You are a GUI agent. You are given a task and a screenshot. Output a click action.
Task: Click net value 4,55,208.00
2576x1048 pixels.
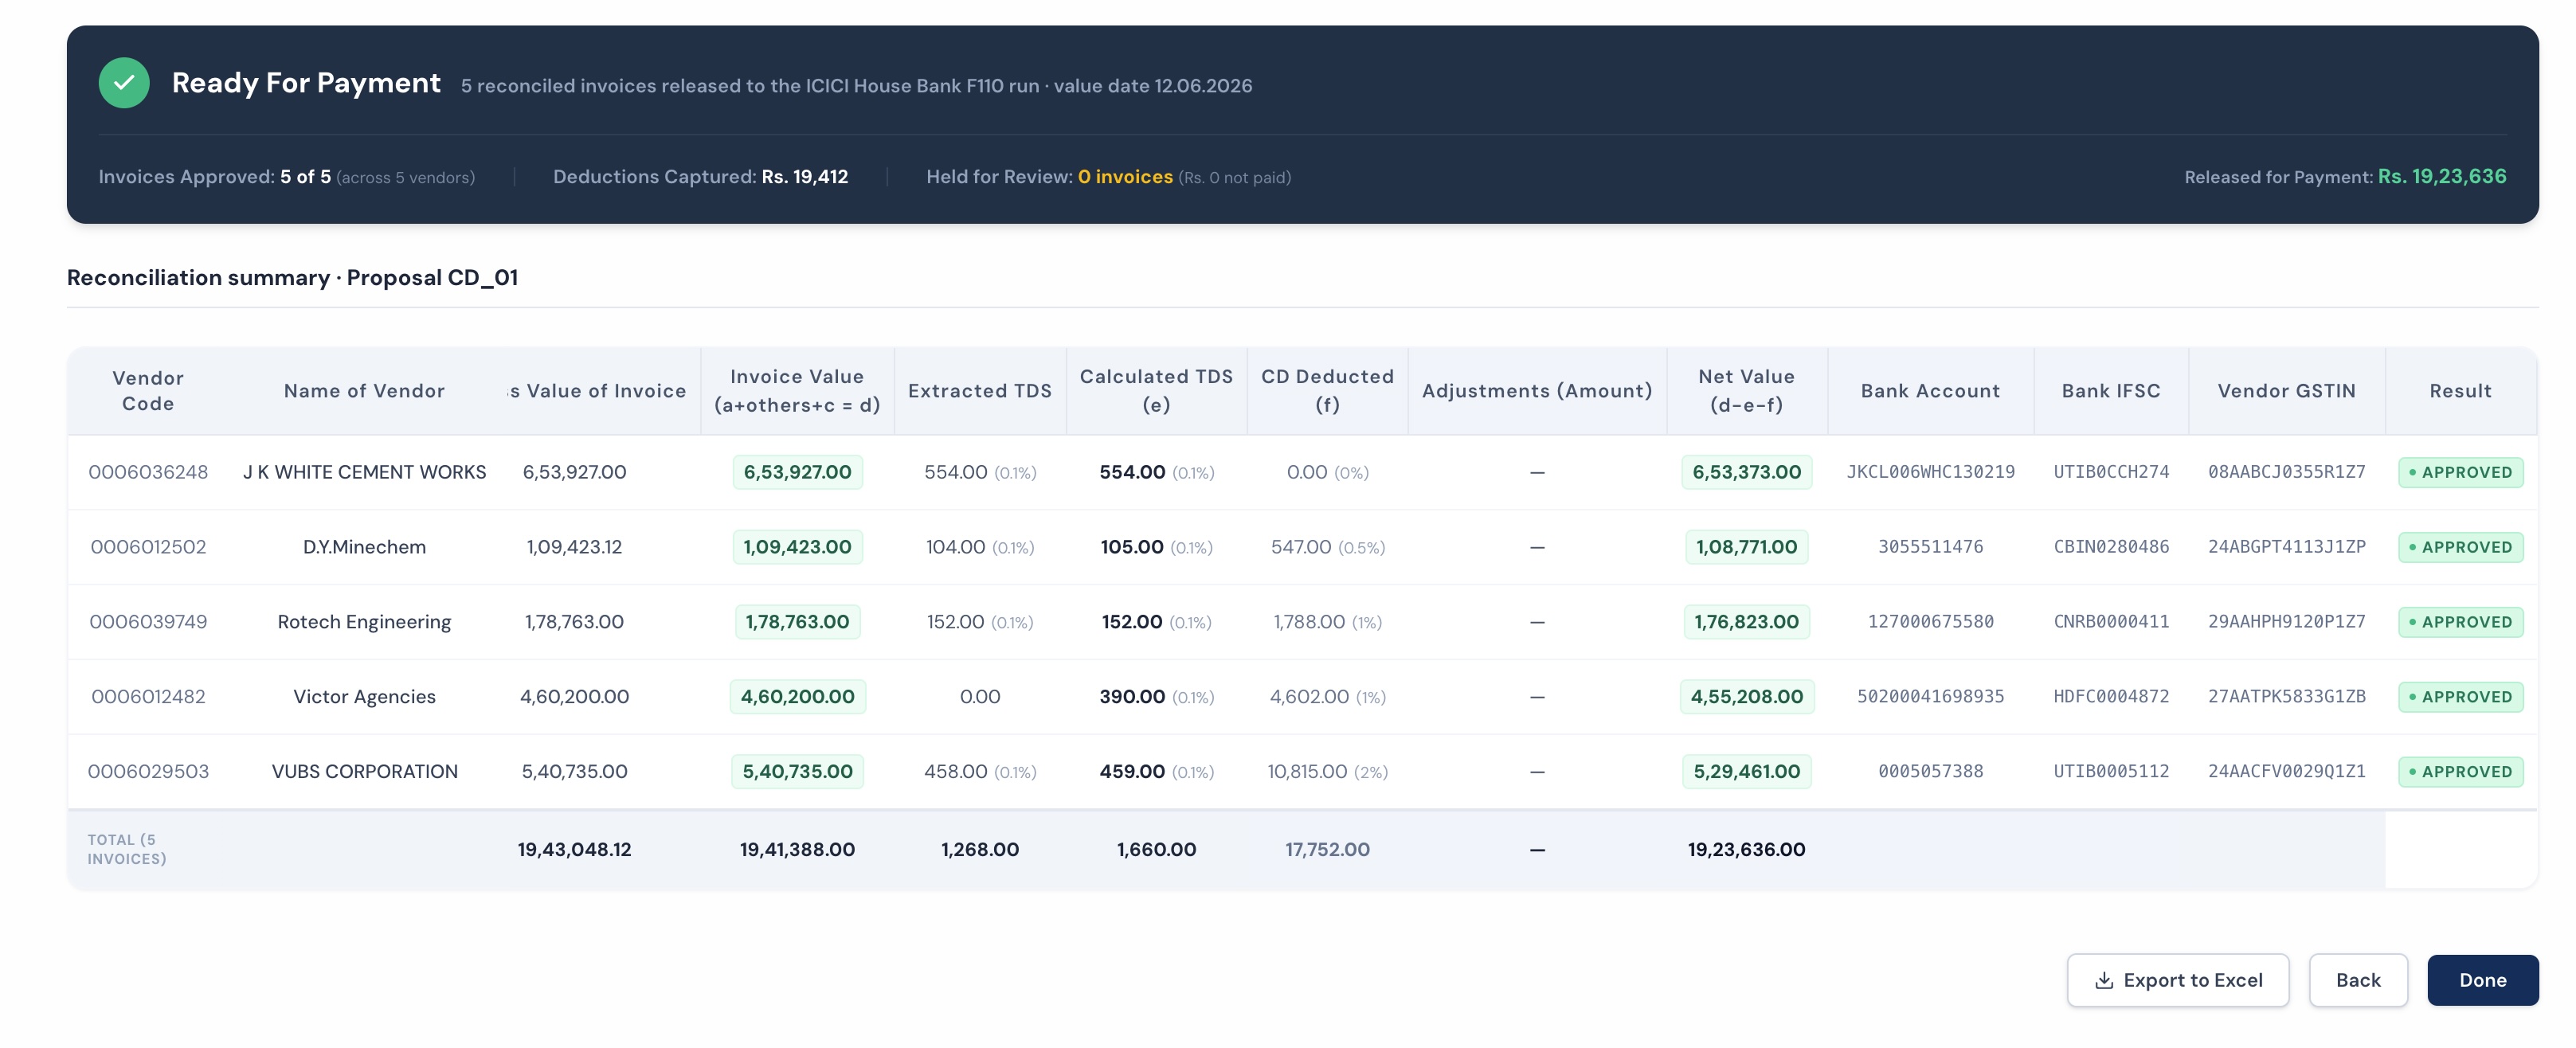coord(1746,697)
